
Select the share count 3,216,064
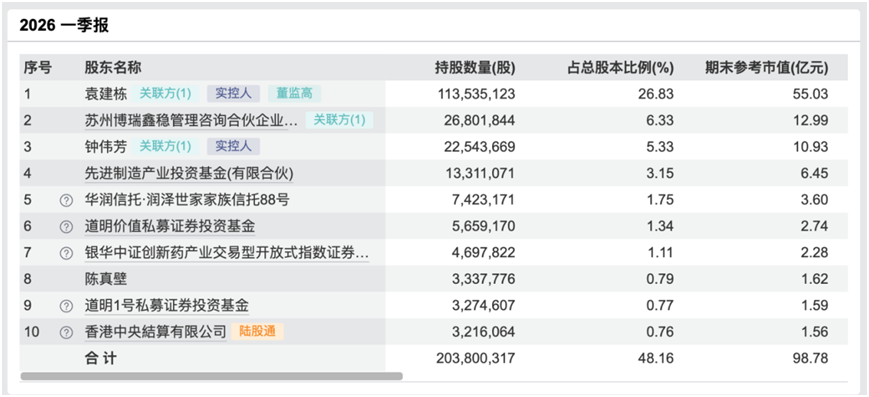coord(484,333)
